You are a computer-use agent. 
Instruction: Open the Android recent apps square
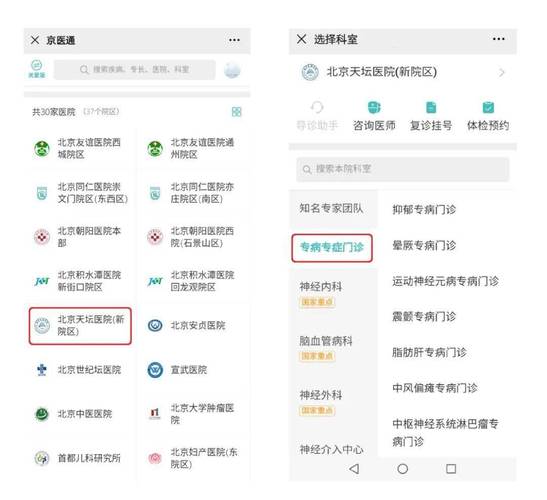click(x=451, y=469)
